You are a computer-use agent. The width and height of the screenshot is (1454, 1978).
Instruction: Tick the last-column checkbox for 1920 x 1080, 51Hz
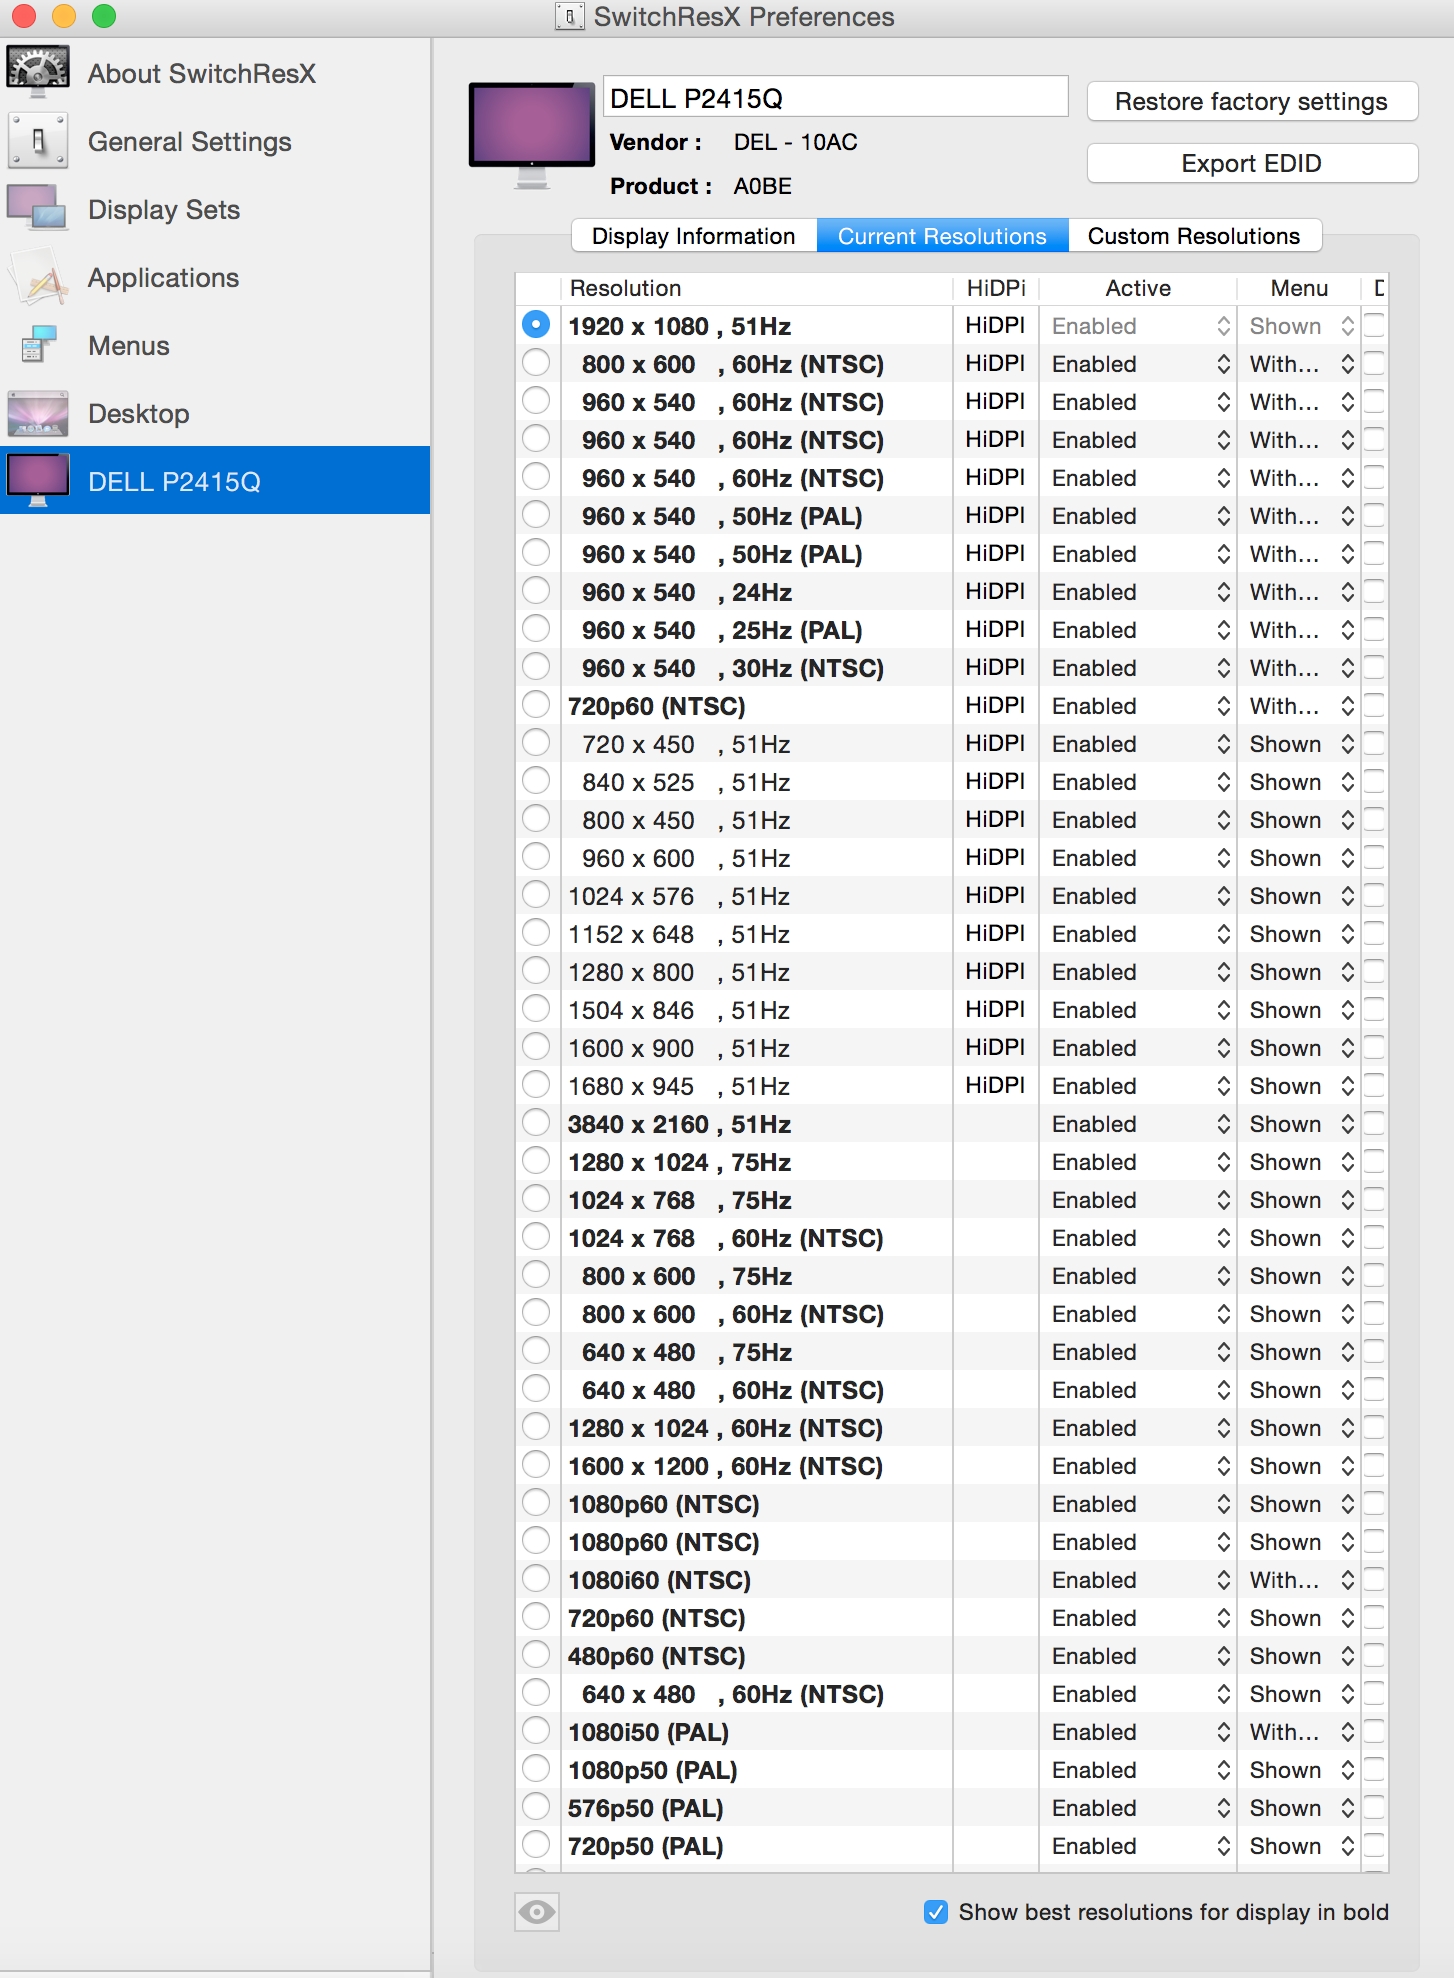tap(1376, 326)
